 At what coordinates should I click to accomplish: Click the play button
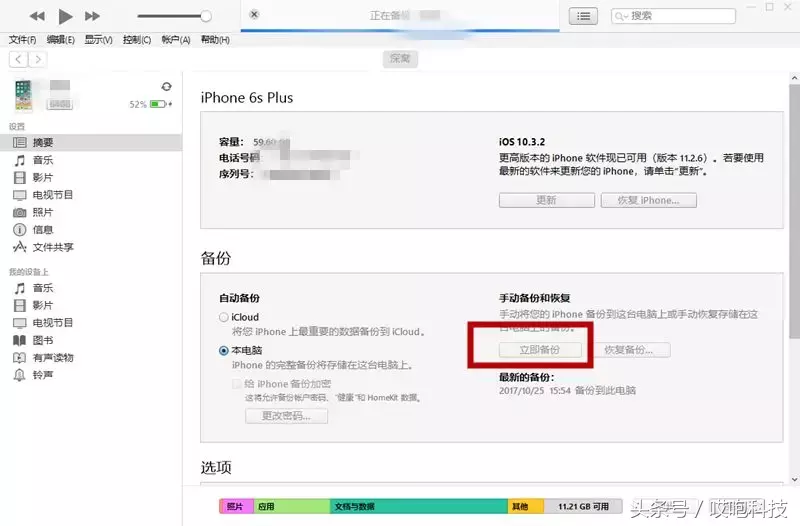[65, 16]
